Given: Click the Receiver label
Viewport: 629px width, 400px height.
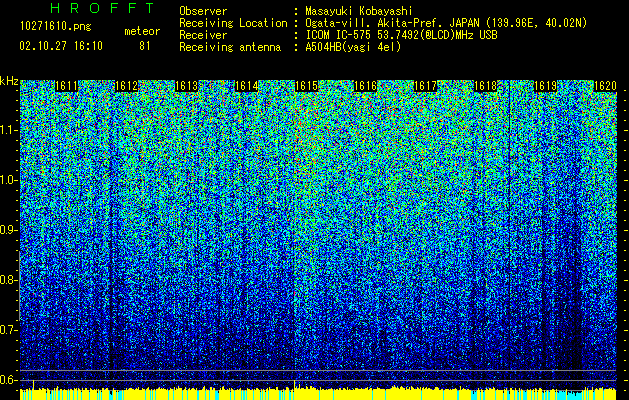Looking at the screenshot, I should click(203, 35).
